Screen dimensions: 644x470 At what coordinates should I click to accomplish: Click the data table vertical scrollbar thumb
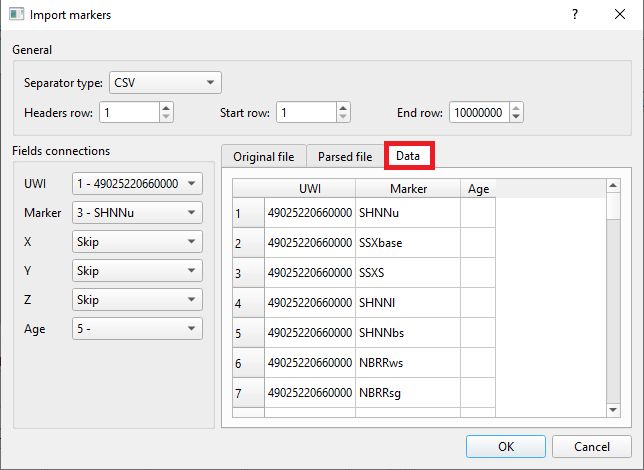(x=613, y=206)
